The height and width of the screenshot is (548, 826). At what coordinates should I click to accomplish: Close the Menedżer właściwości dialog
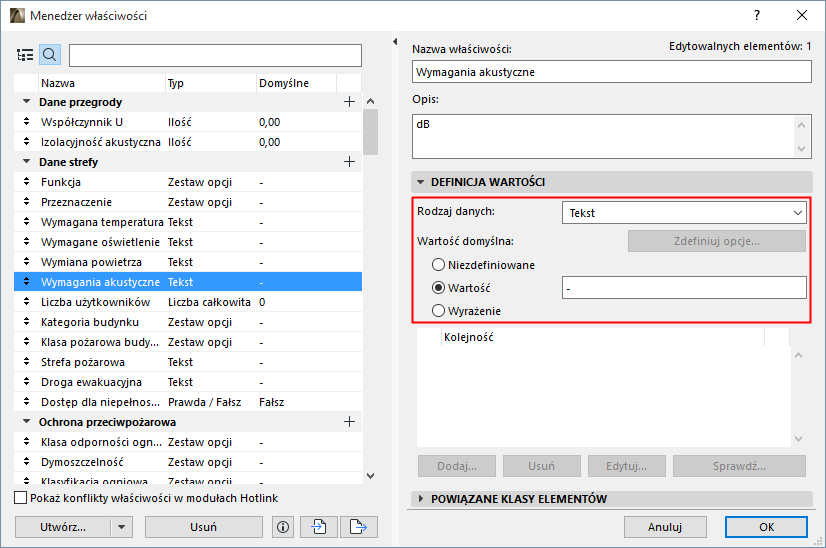click(x=802, y=15)
